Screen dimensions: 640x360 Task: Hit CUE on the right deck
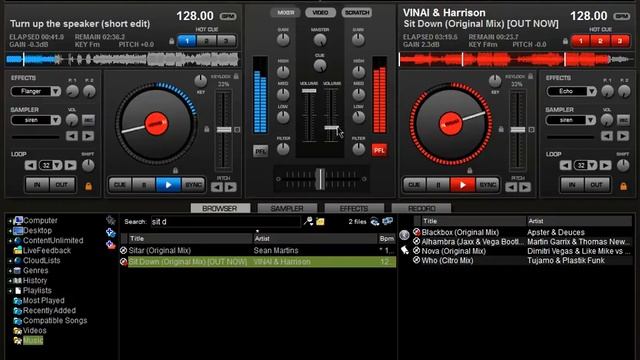[414, 185]
